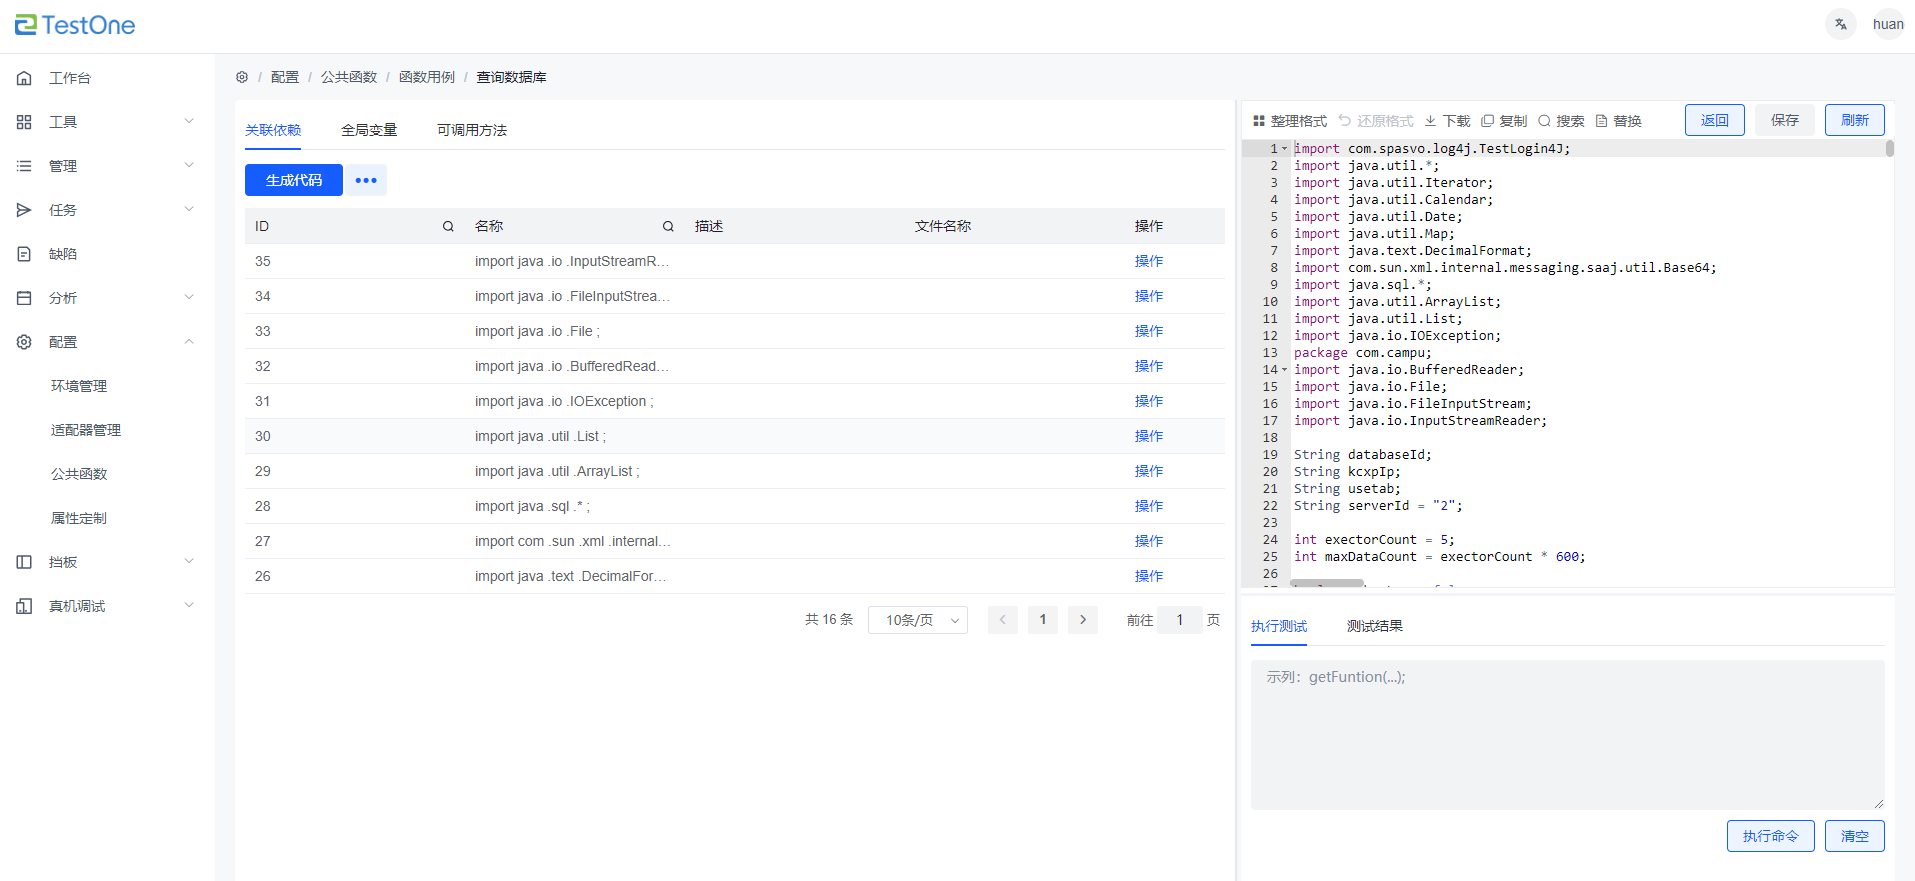Viewport: 1915px width, 881px height.
Task: Open 环境管理 in sidebar
Action: click(x=79, y=386)
